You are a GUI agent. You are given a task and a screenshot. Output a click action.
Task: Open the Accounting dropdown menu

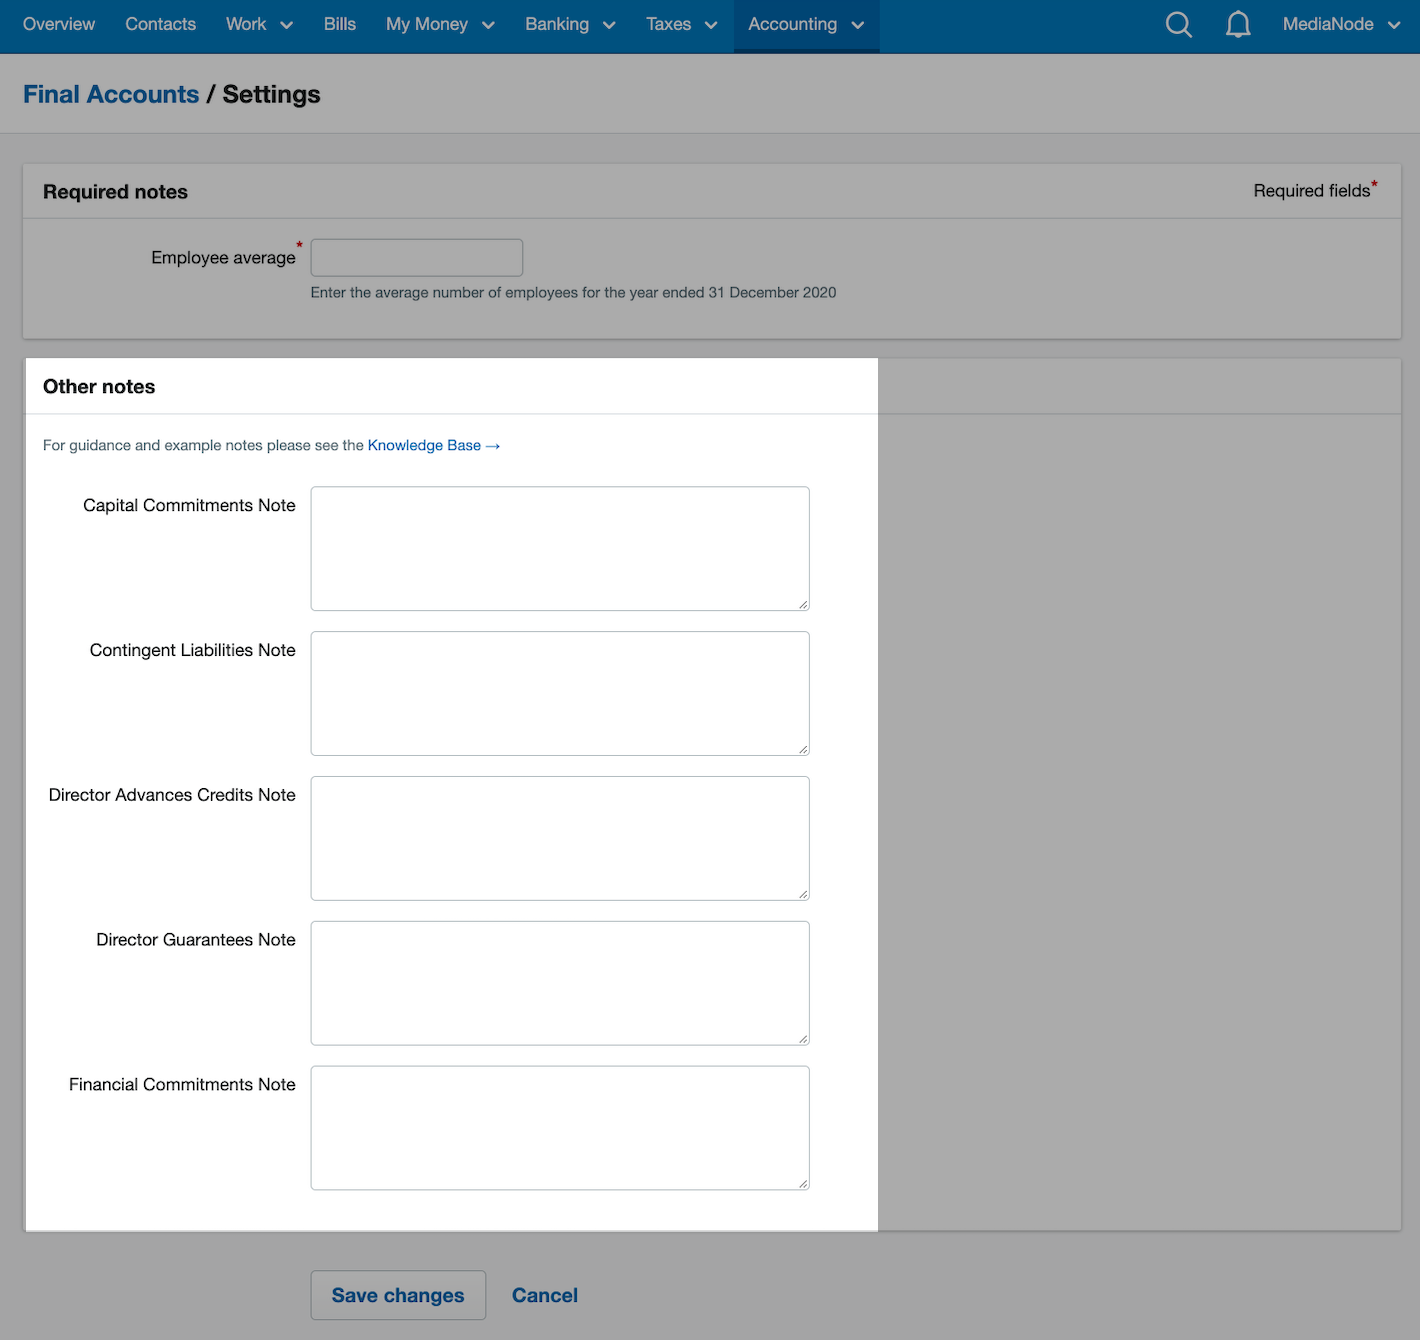tap(805, 24)
